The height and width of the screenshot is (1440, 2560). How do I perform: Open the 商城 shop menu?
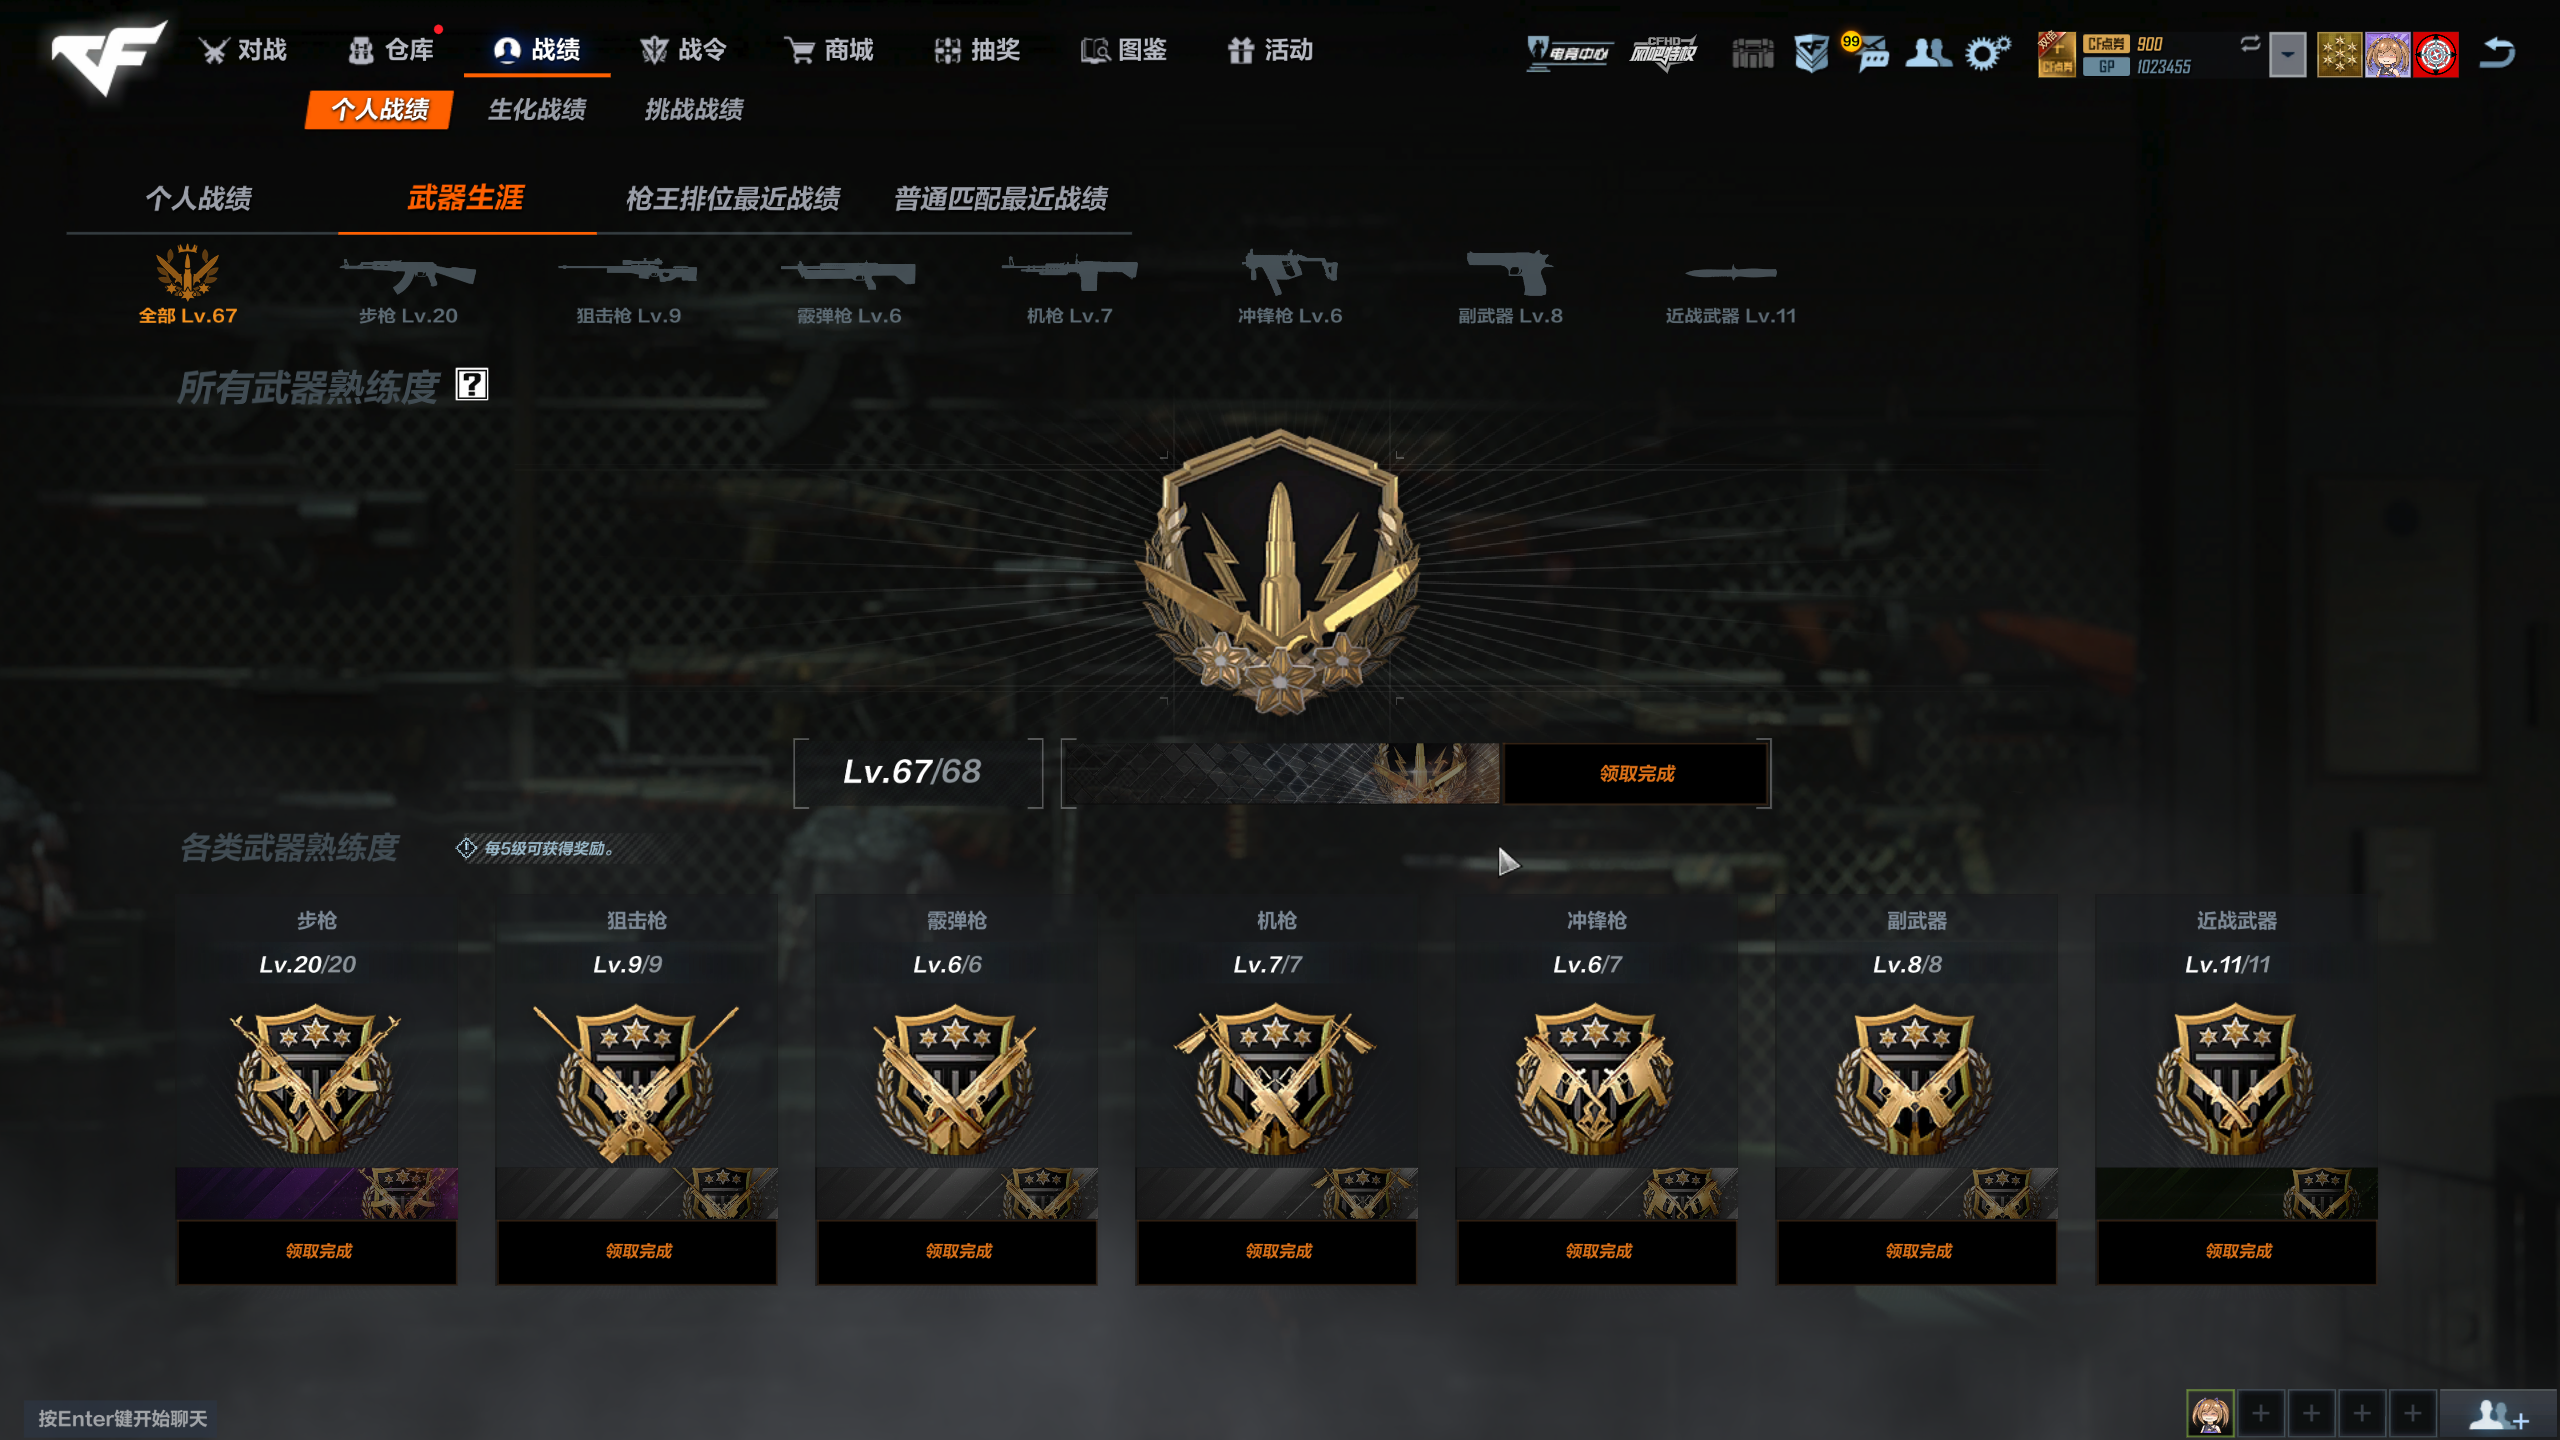[829, 49]
